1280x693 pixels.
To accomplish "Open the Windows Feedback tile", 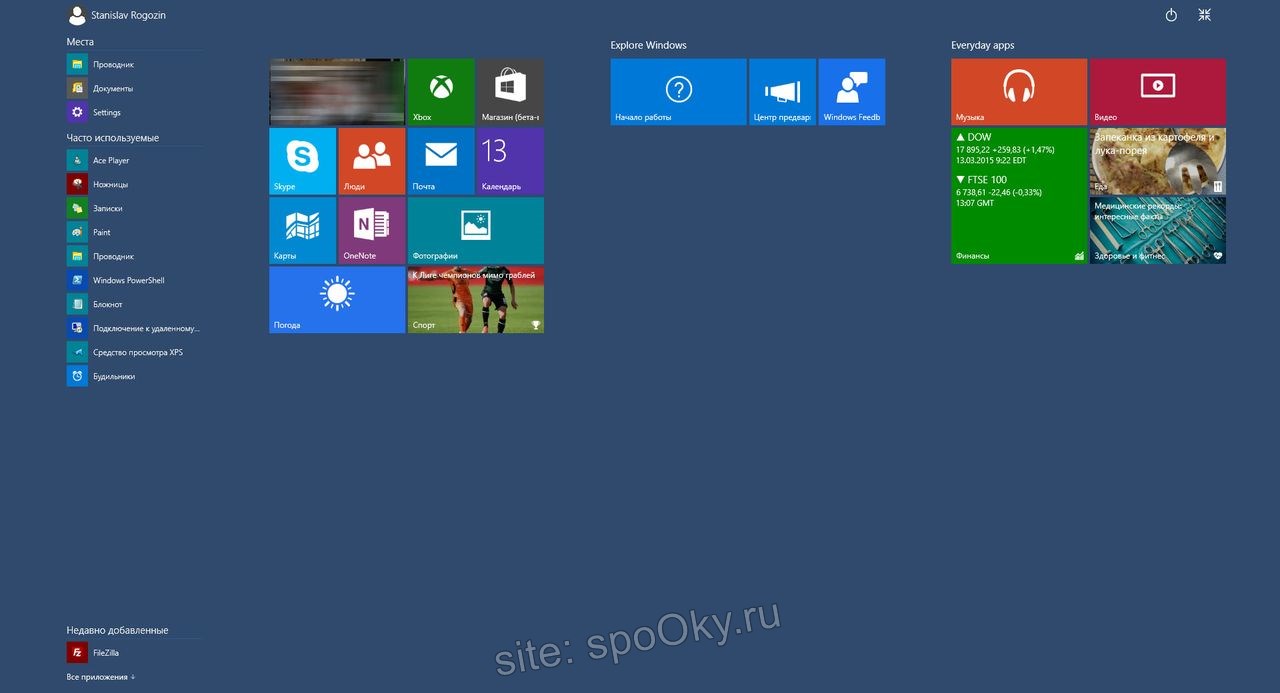I will tap(852, 92).
